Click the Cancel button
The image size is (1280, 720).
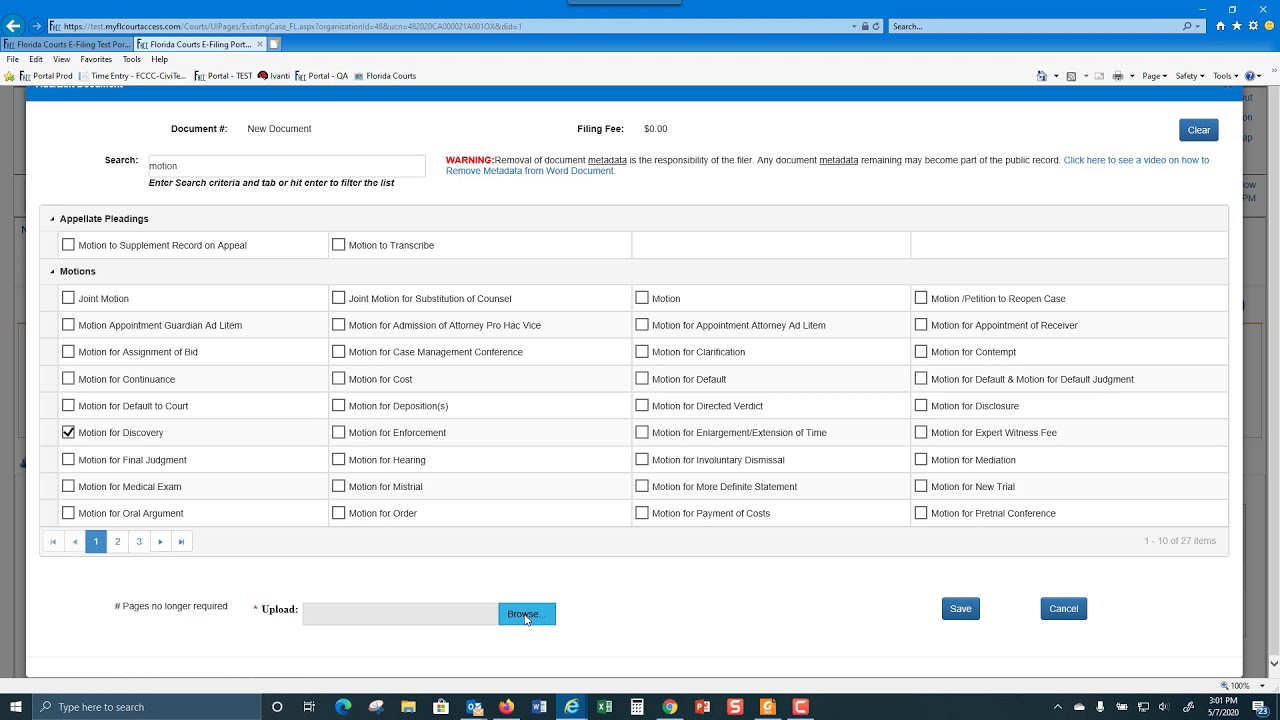tap(1064, 609)
